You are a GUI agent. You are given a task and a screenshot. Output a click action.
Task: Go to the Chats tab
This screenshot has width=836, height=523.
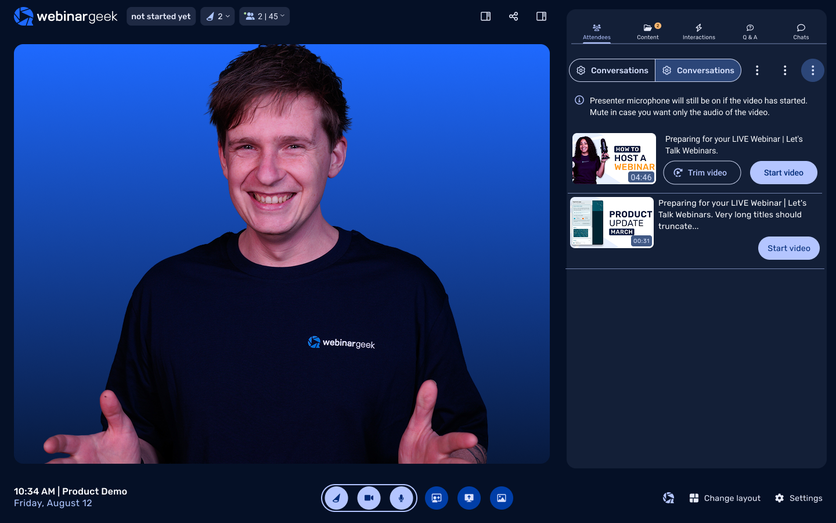coord(801,32)
